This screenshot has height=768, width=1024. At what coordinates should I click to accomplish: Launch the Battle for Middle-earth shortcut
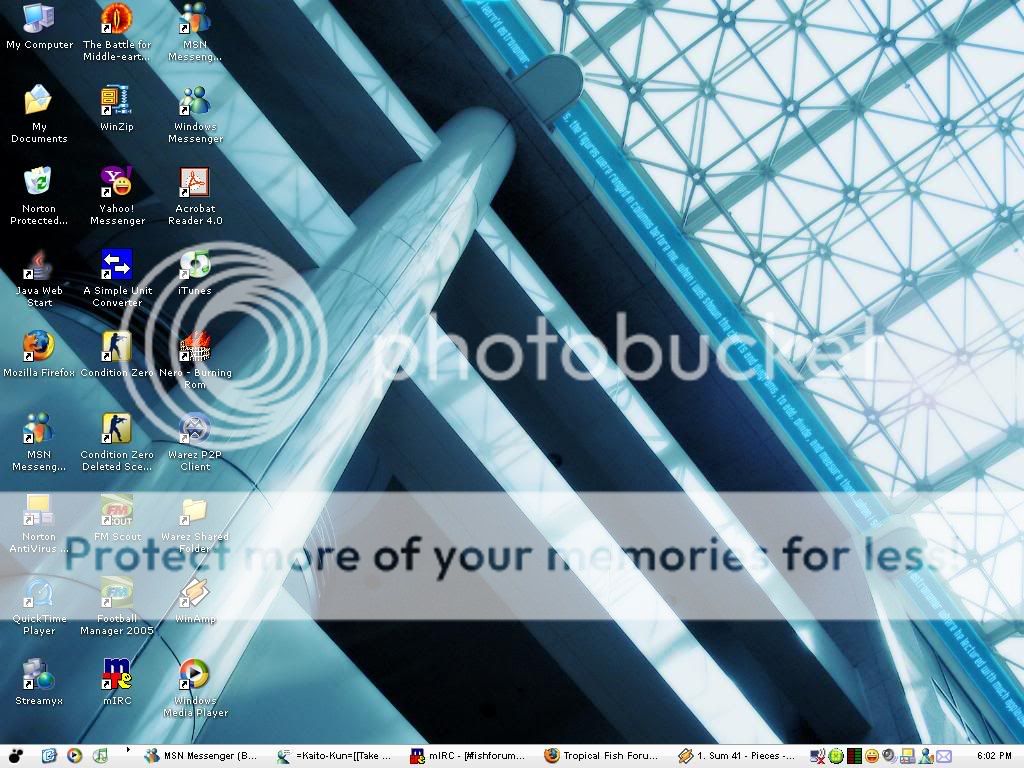click(117, 19)
